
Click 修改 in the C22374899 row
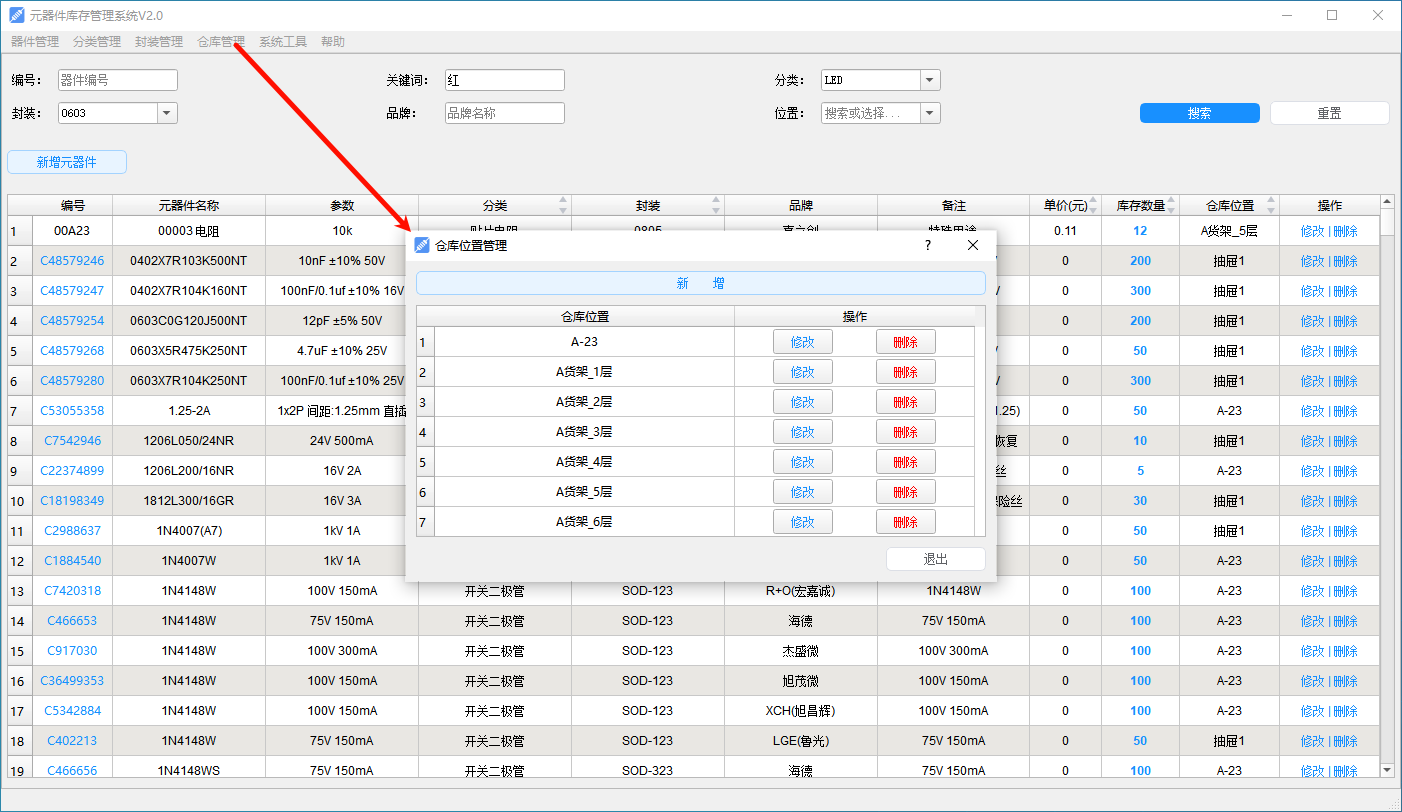[x=1312, y=471]
